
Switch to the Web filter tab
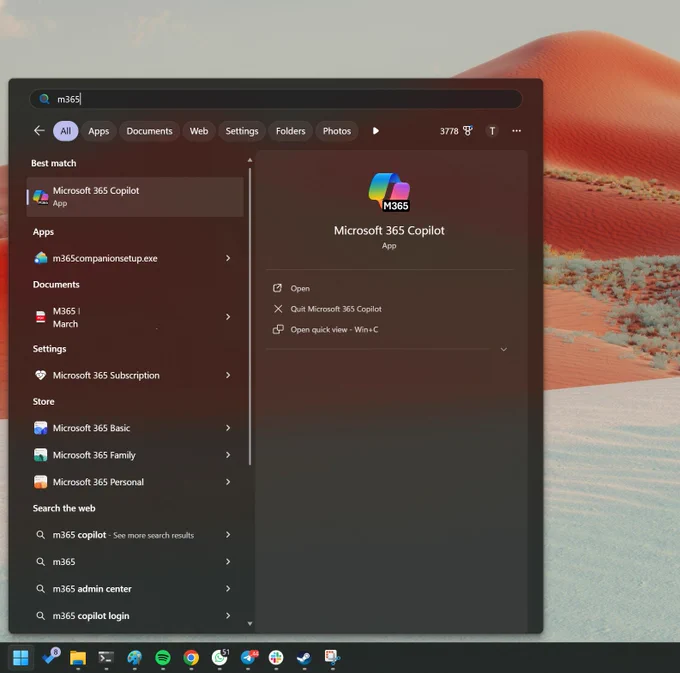pos(199,131)
